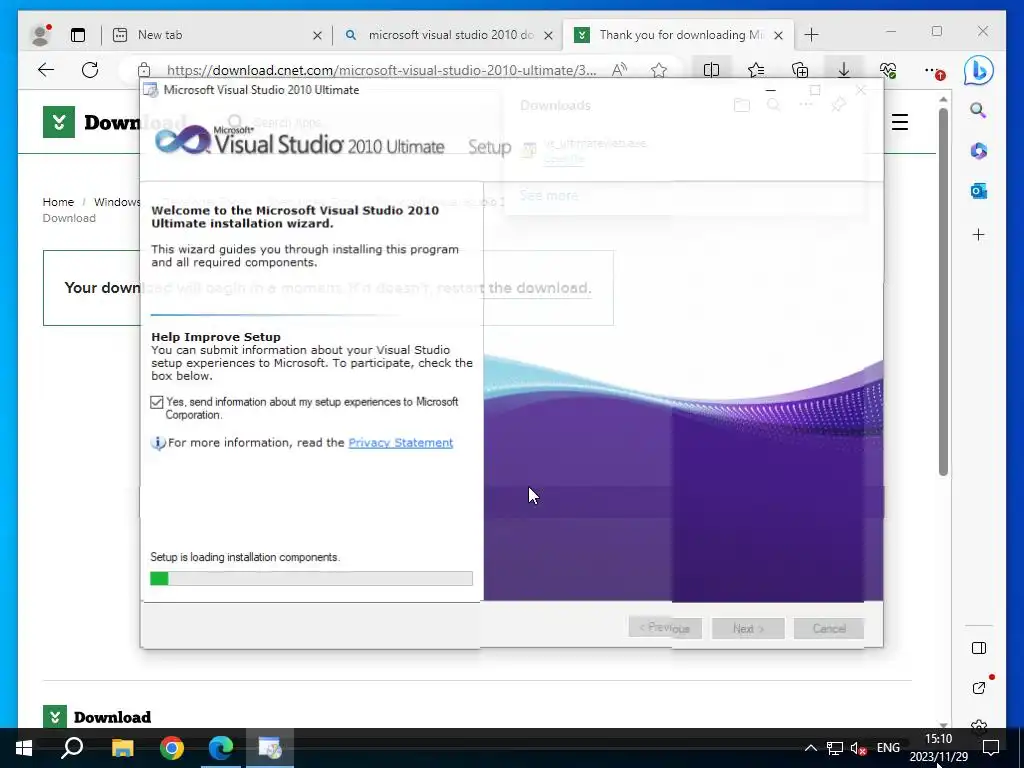Open Read aloud icon in address bar
The height and width of the screenshot is (768, 1024).
pos(619,70)
